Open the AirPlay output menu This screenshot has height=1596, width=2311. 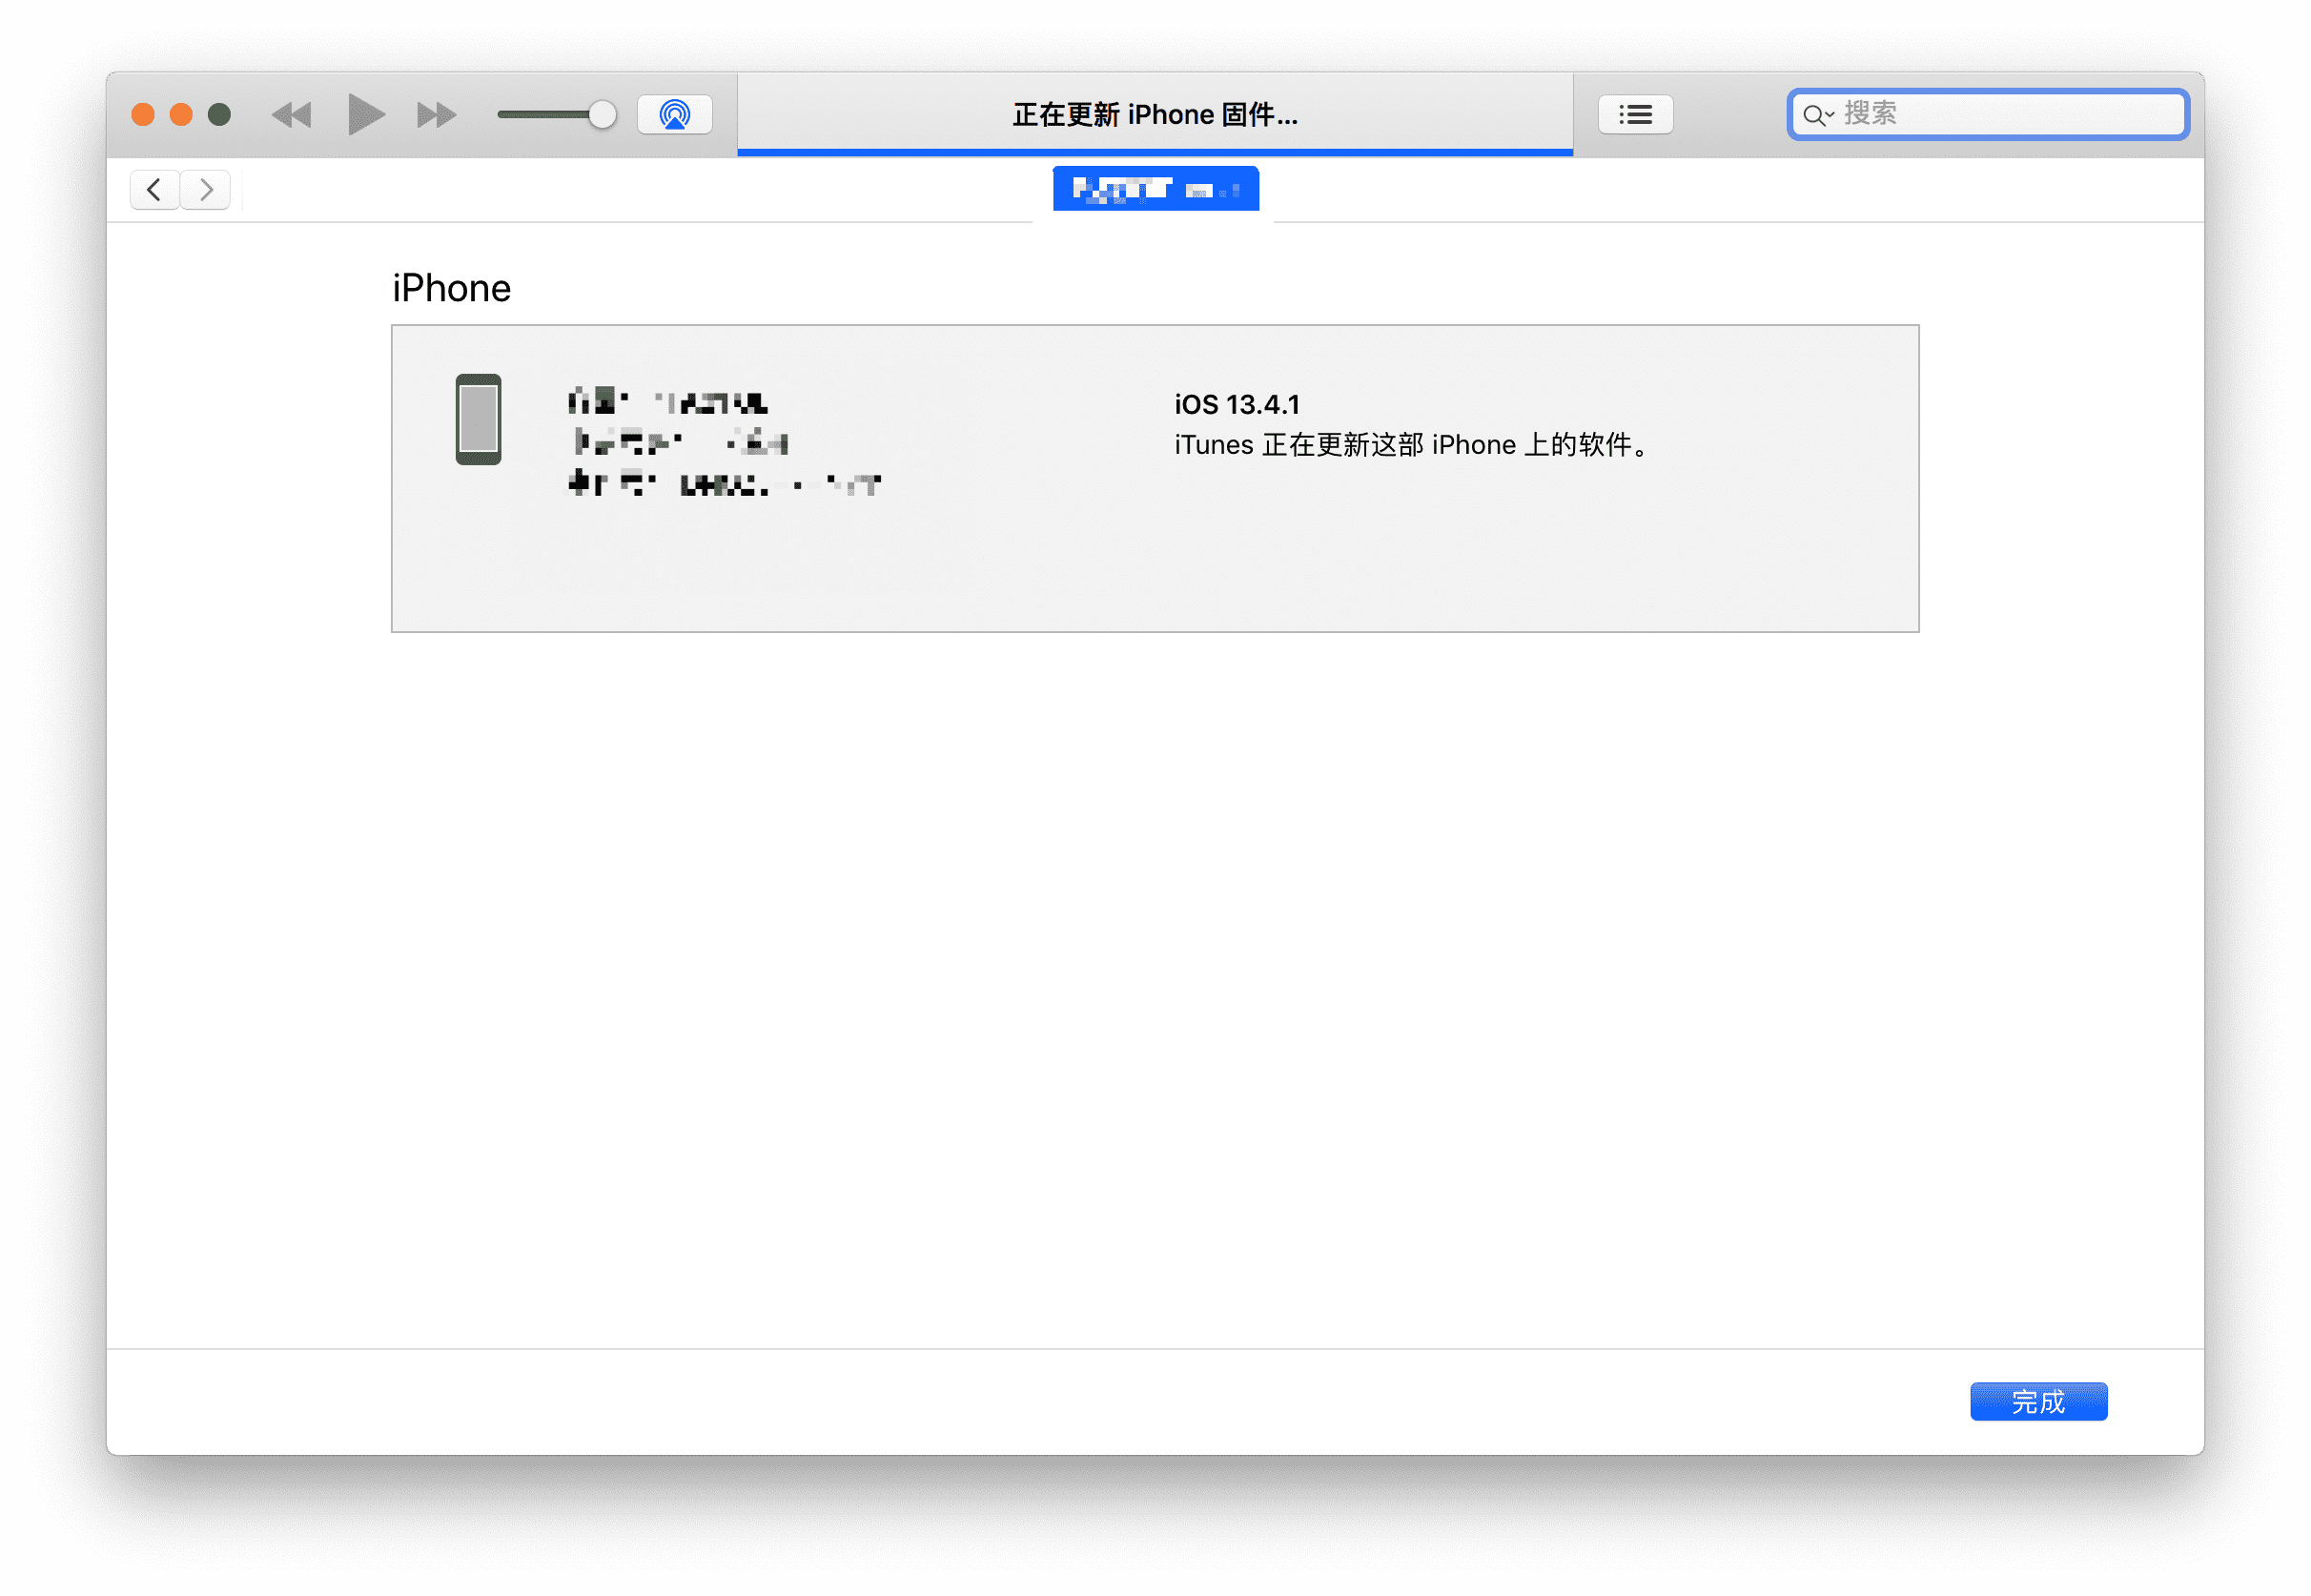[x=675, y=115]
